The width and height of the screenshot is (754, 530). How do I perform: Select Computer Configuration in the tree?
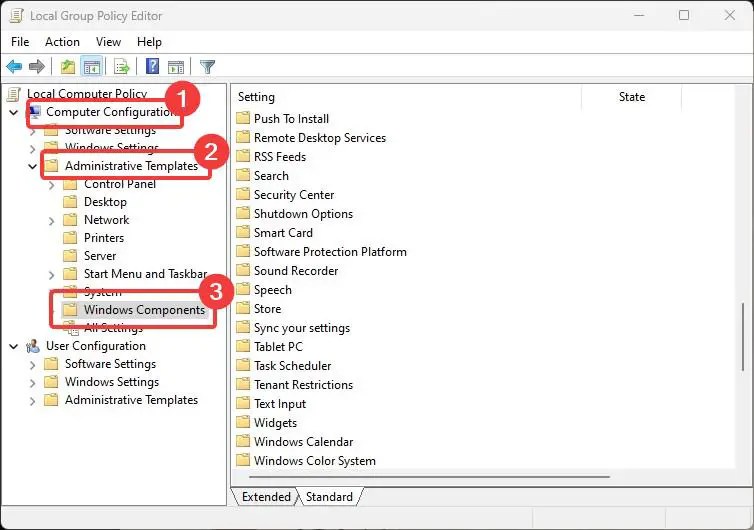(x=109, y=112)
